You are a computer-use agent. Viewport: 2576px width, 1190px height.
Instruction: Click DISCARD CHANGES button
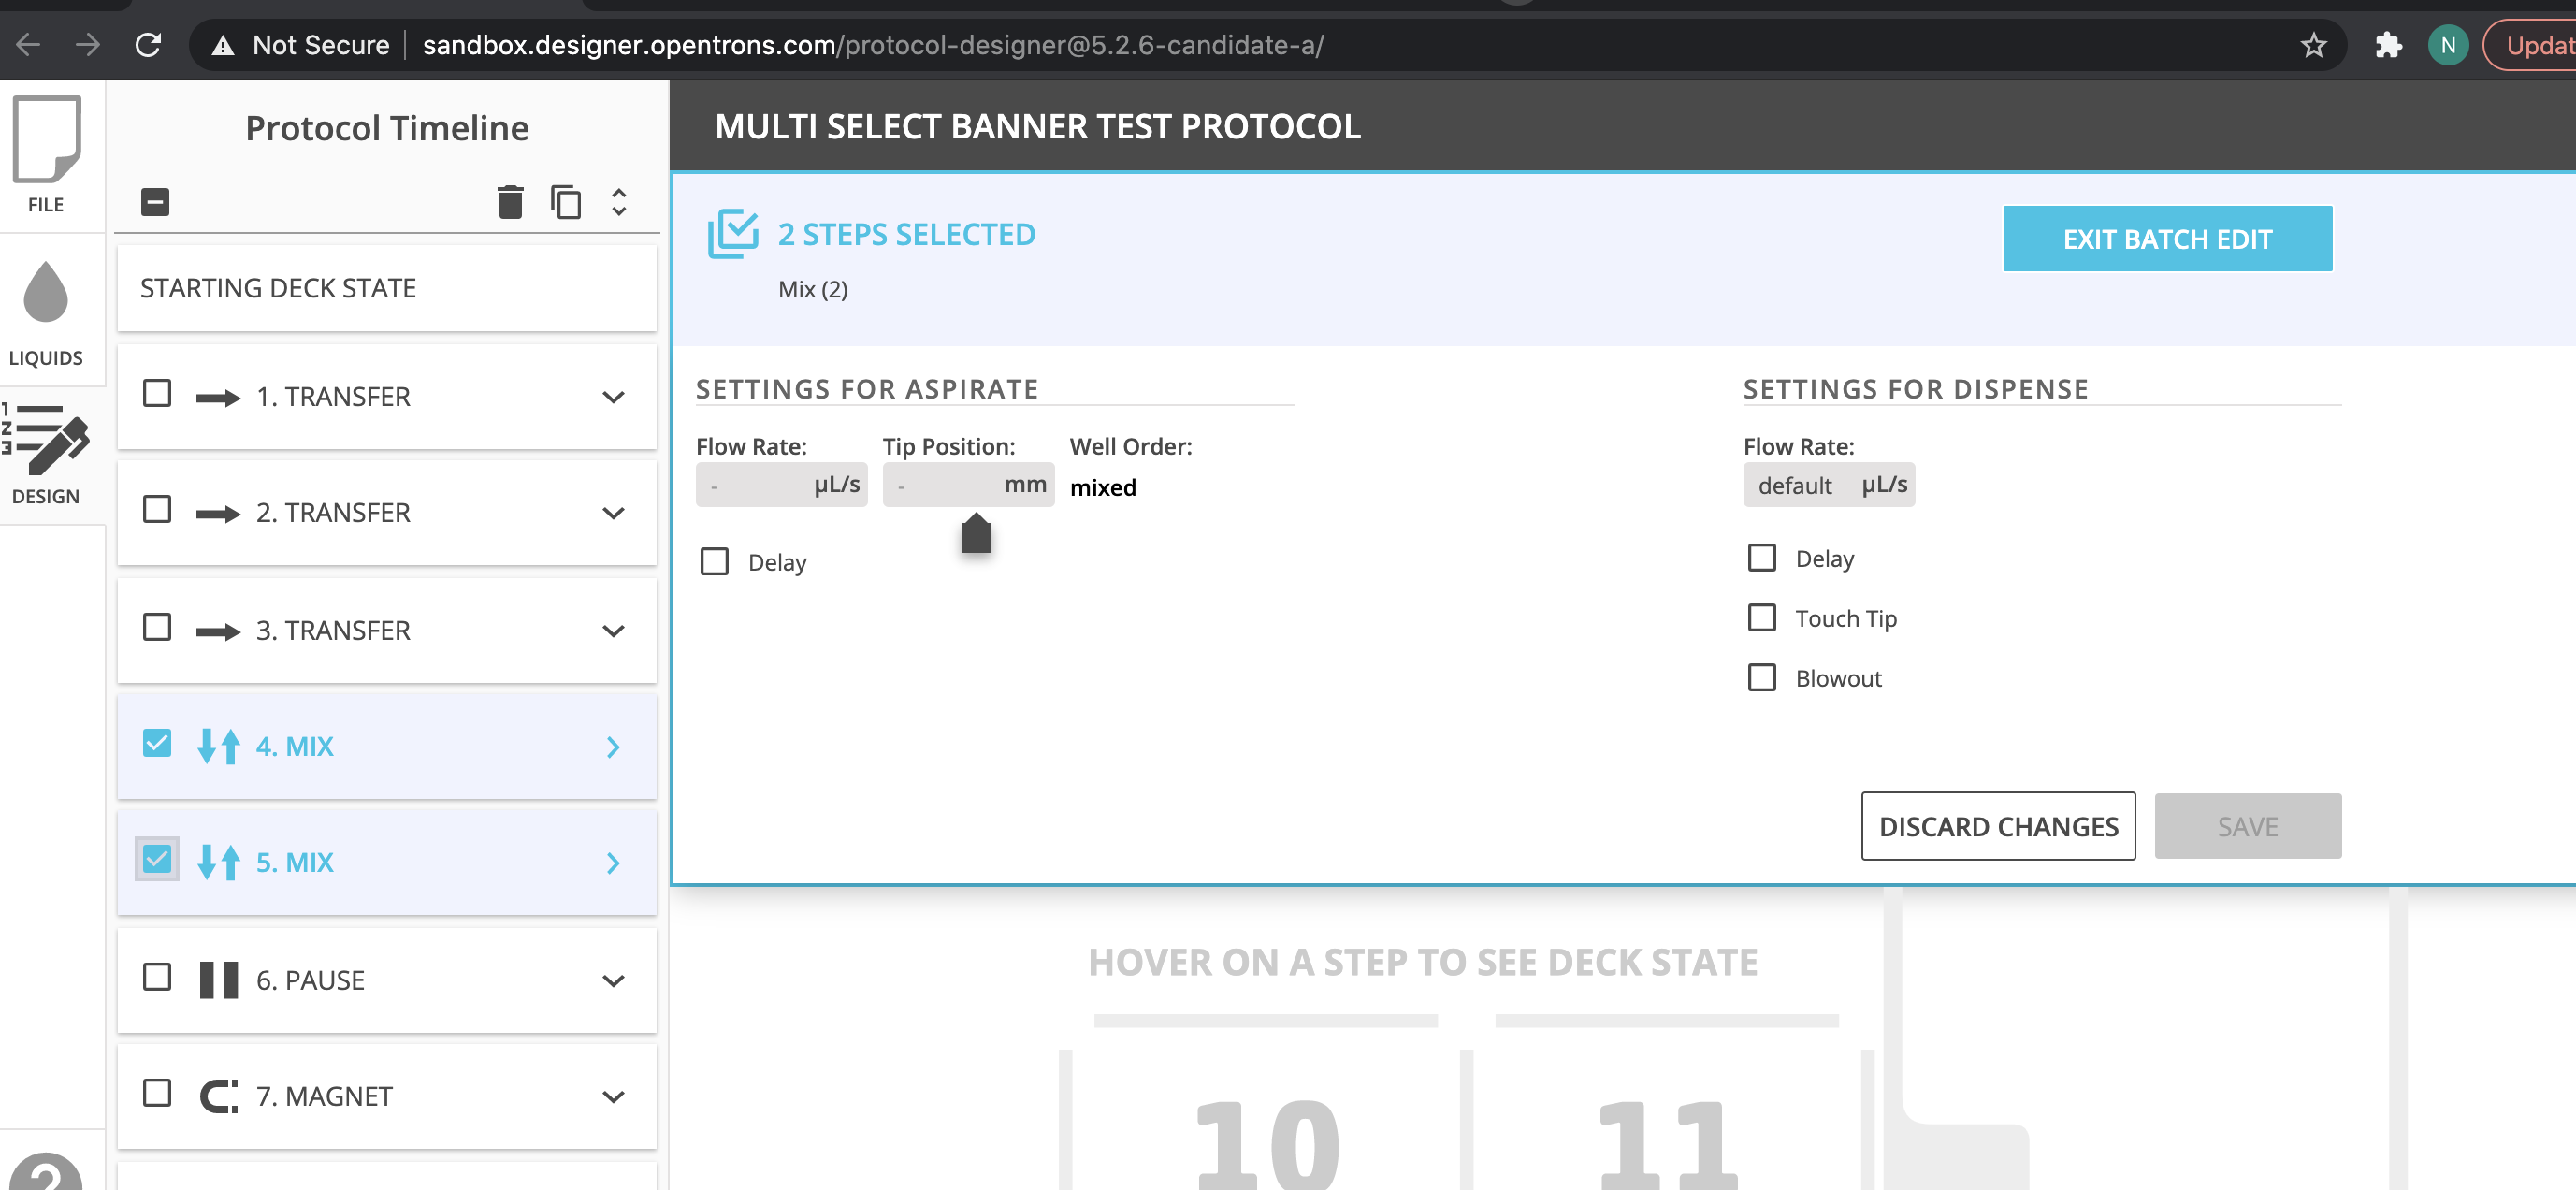coord(1998,826)
